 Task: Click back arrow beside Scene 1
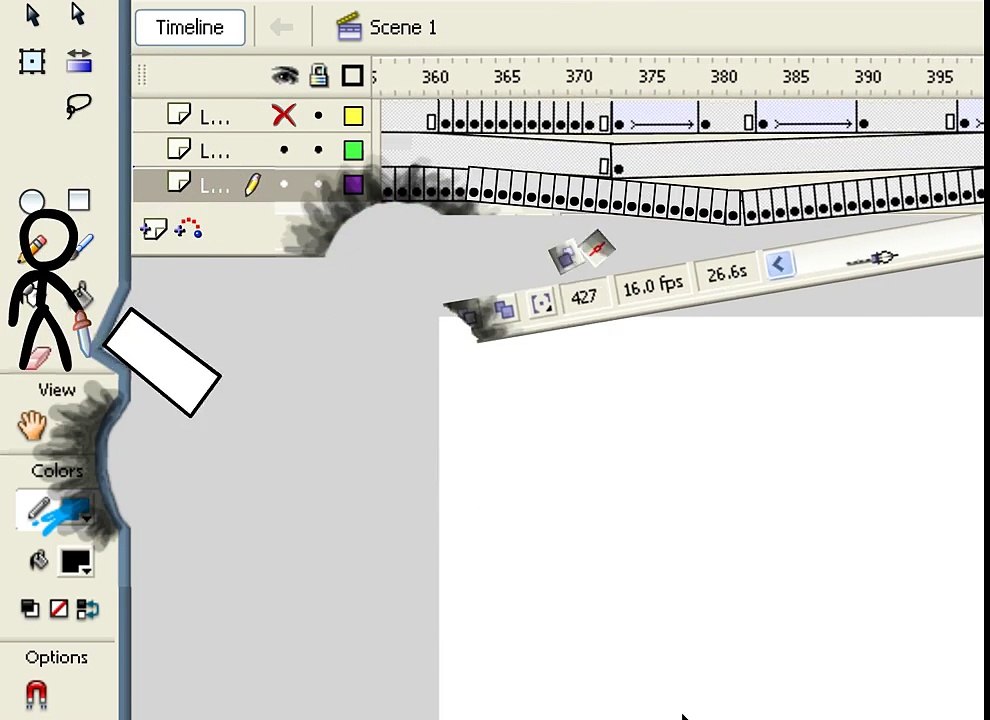tap(282, 27)
